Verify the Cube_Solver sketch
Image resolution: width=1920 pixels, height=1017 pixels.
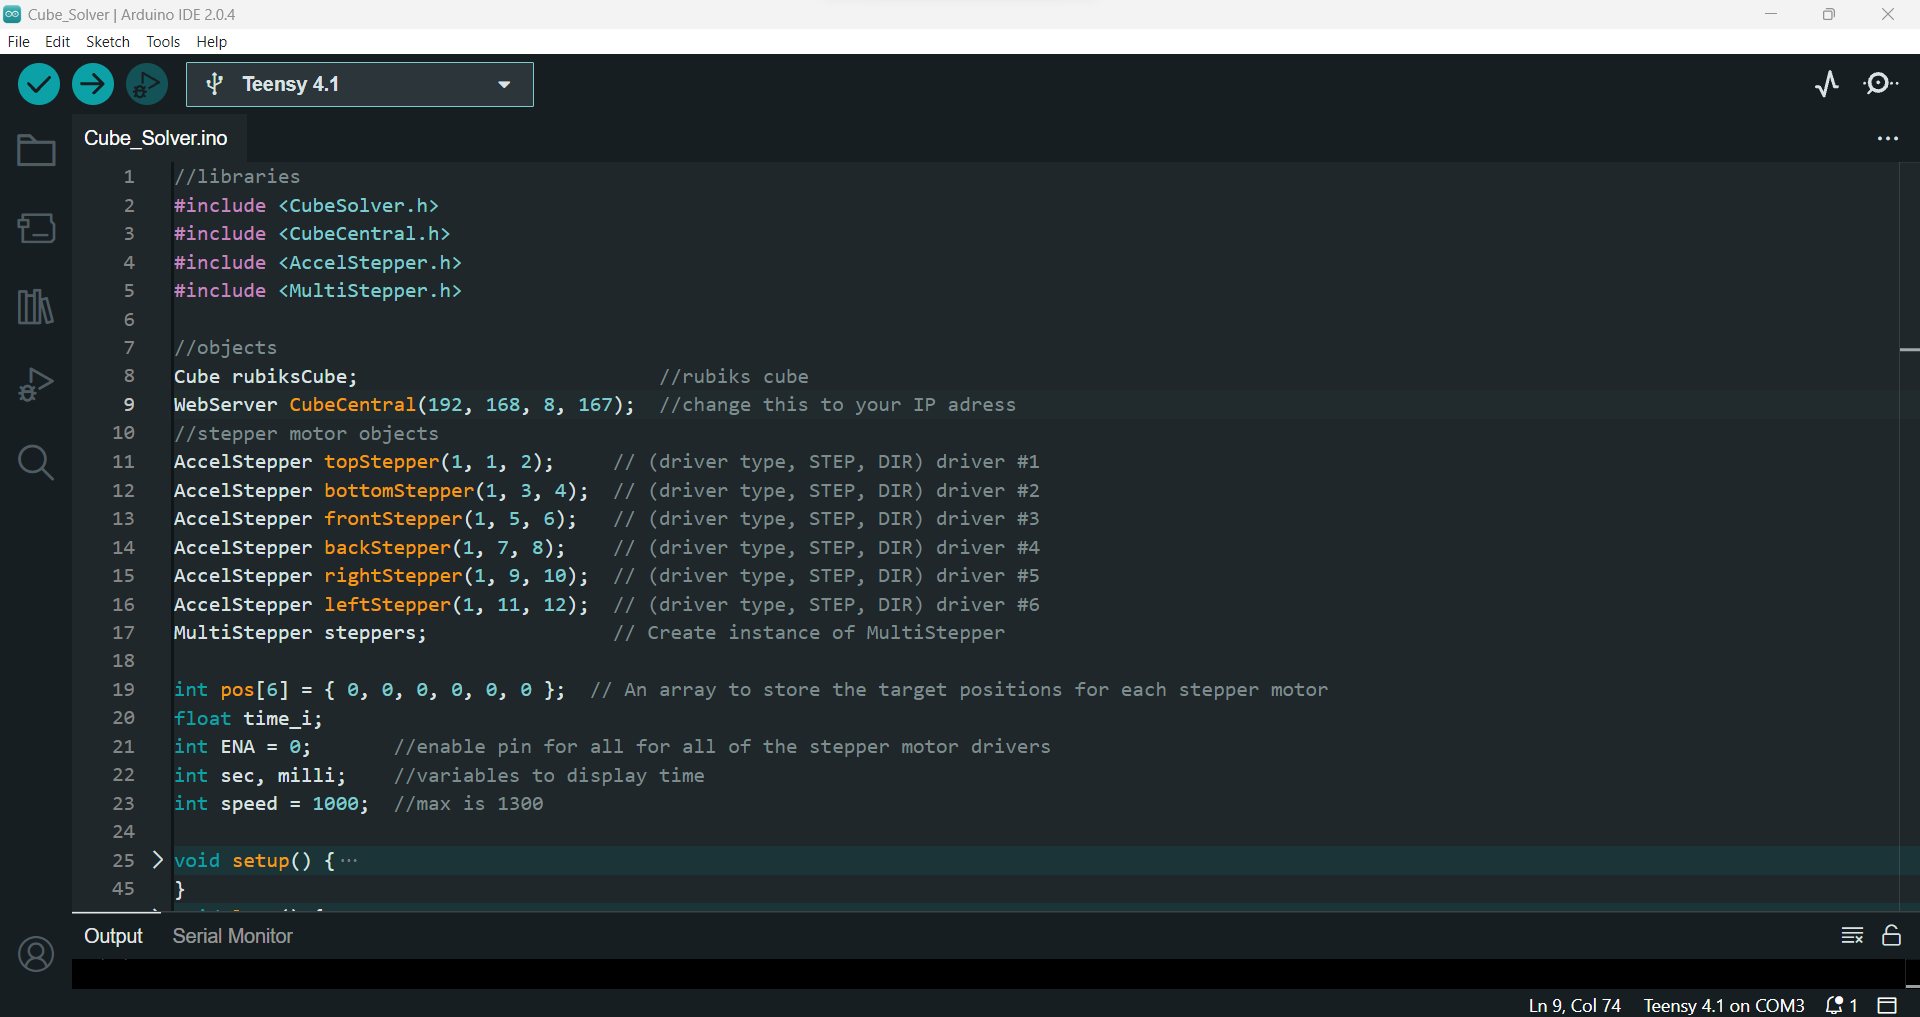coord(38,84)
